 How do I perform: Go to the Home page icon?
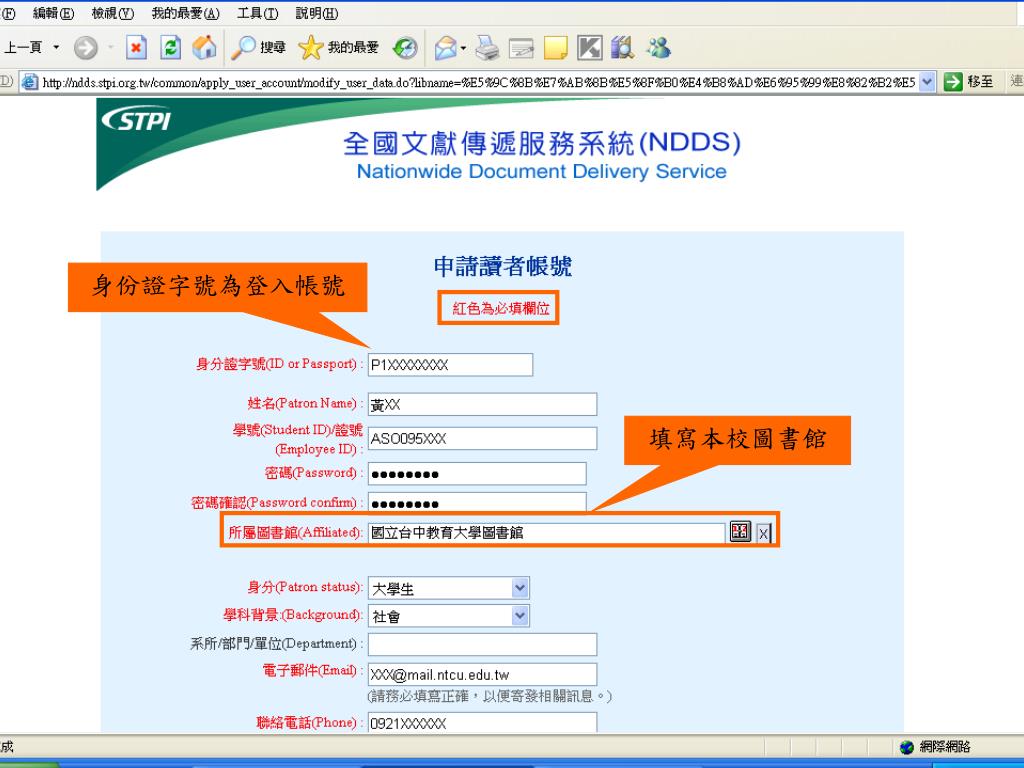click(204, 48)
